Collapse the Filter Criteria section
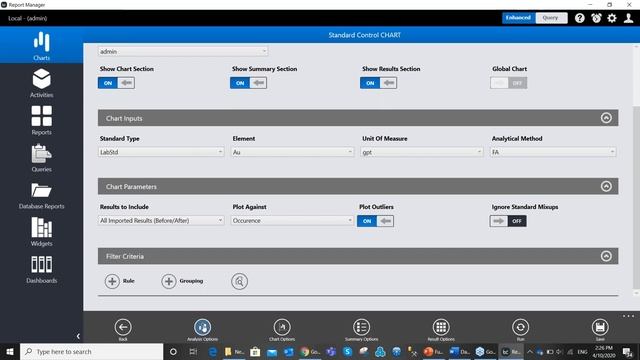 [606, 256]
